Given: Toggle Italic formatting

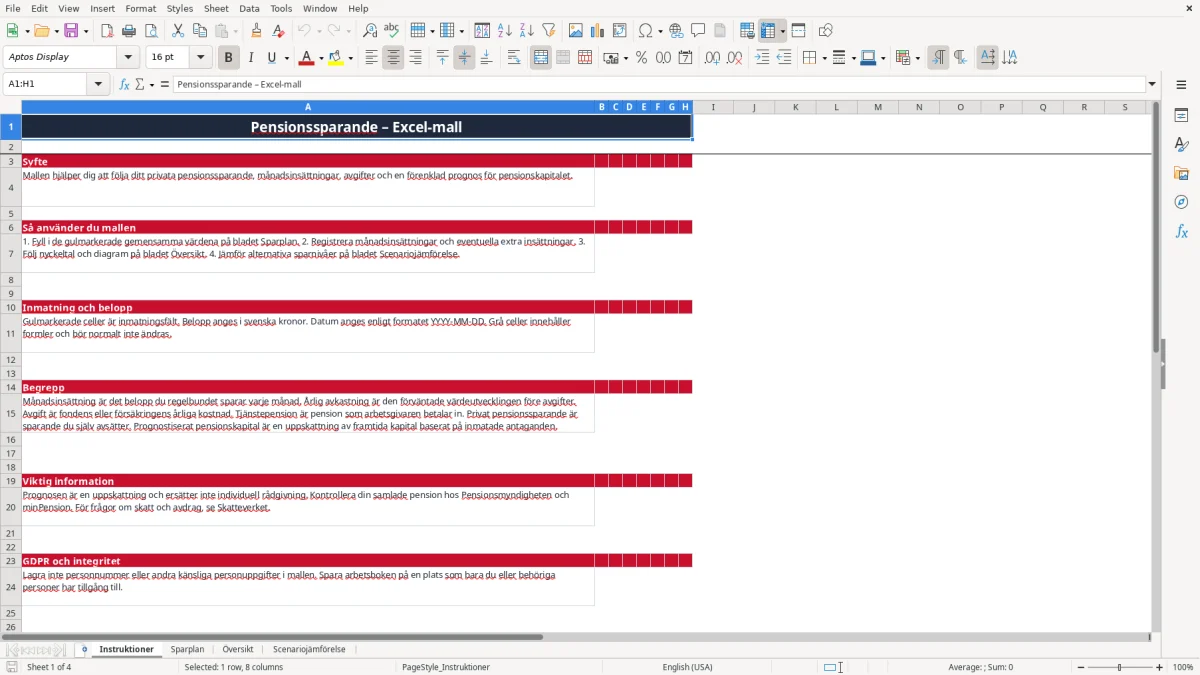Looking at the screenshot, I should [x=250, y=58].
